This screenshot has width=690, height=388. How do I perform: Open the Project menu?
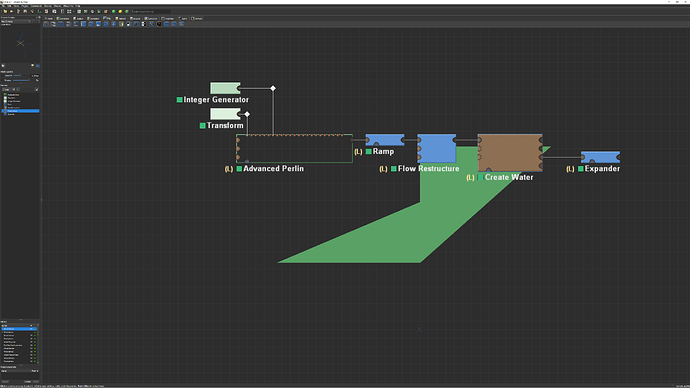click(25, 6)
